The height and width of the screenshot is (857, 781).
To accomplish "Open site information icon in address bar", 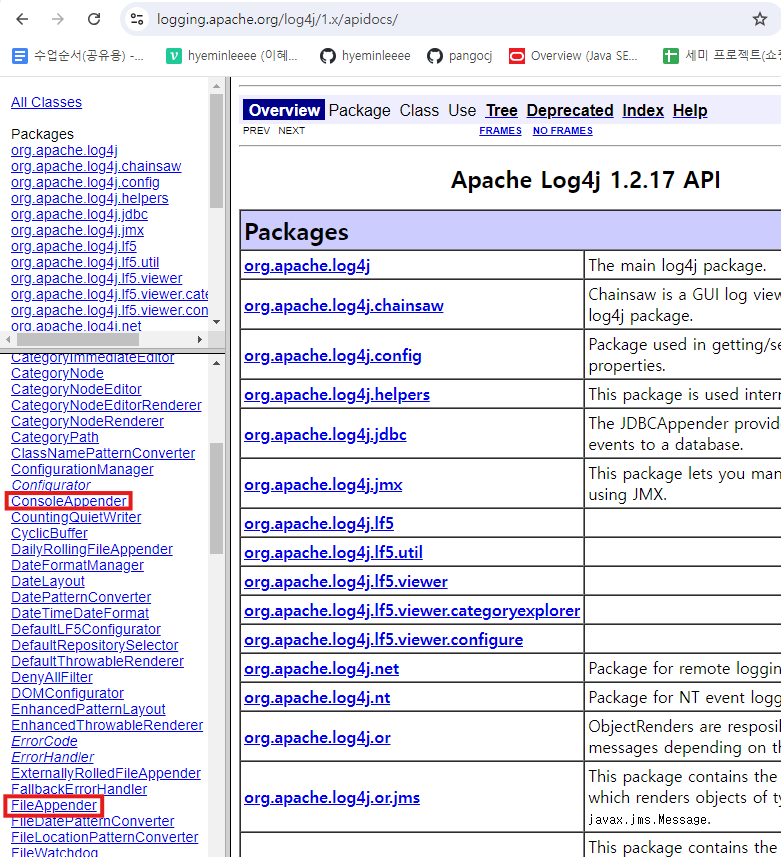I will [x=137, y=19].
